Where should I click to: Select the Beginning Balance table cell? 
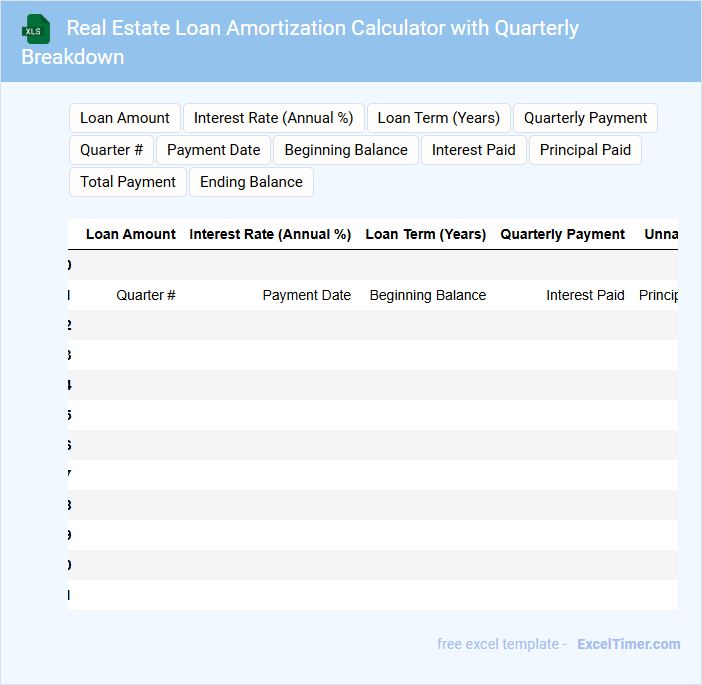click(x=428, y=295)
